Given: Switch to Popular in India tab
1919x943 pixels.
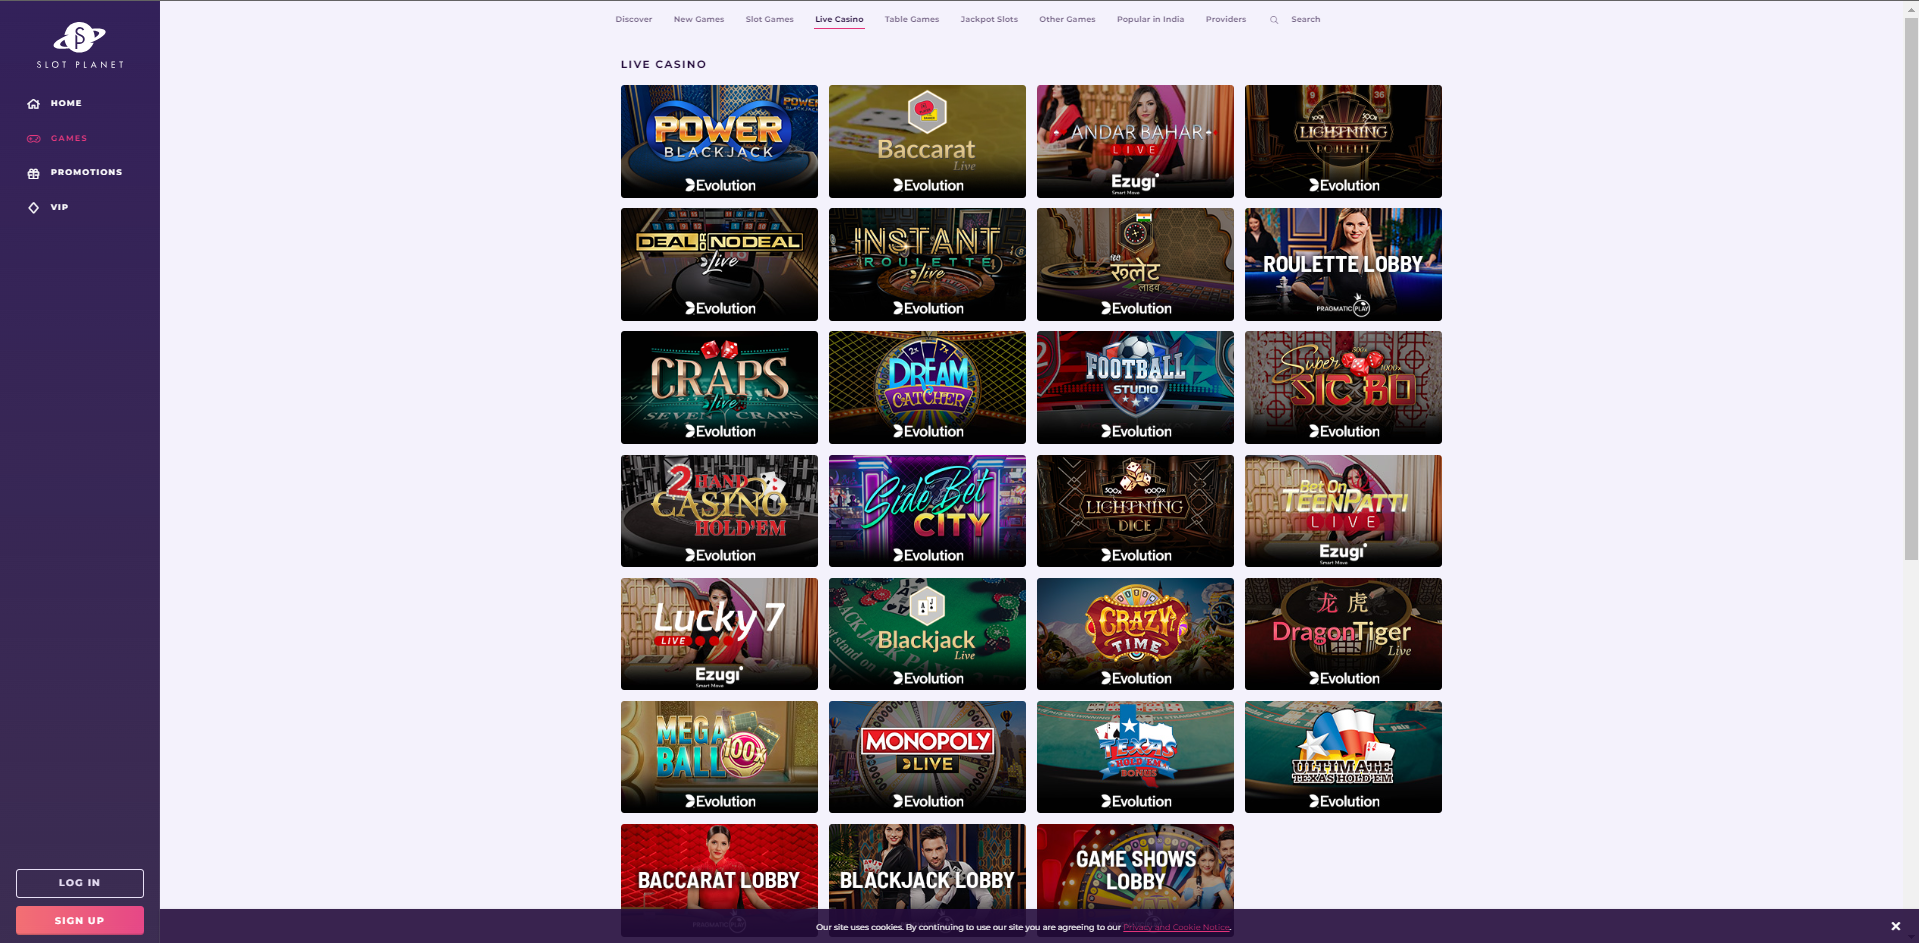Looking at the screenshot, I should point(1150,19).
